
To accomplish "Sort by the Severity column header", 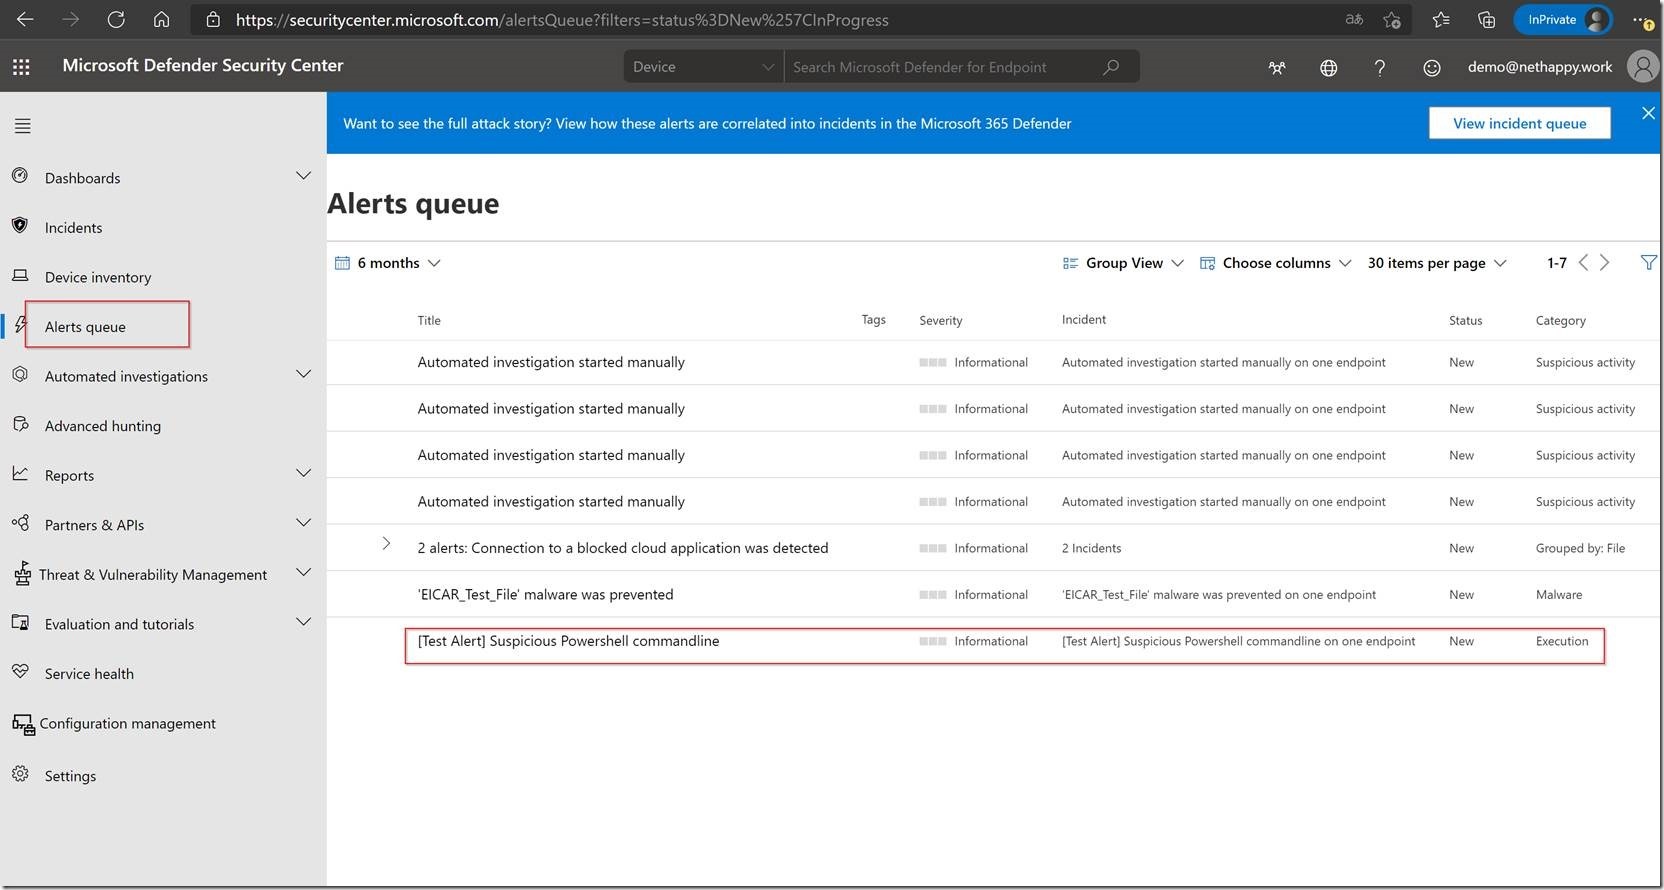I will [x=940, y=320].
